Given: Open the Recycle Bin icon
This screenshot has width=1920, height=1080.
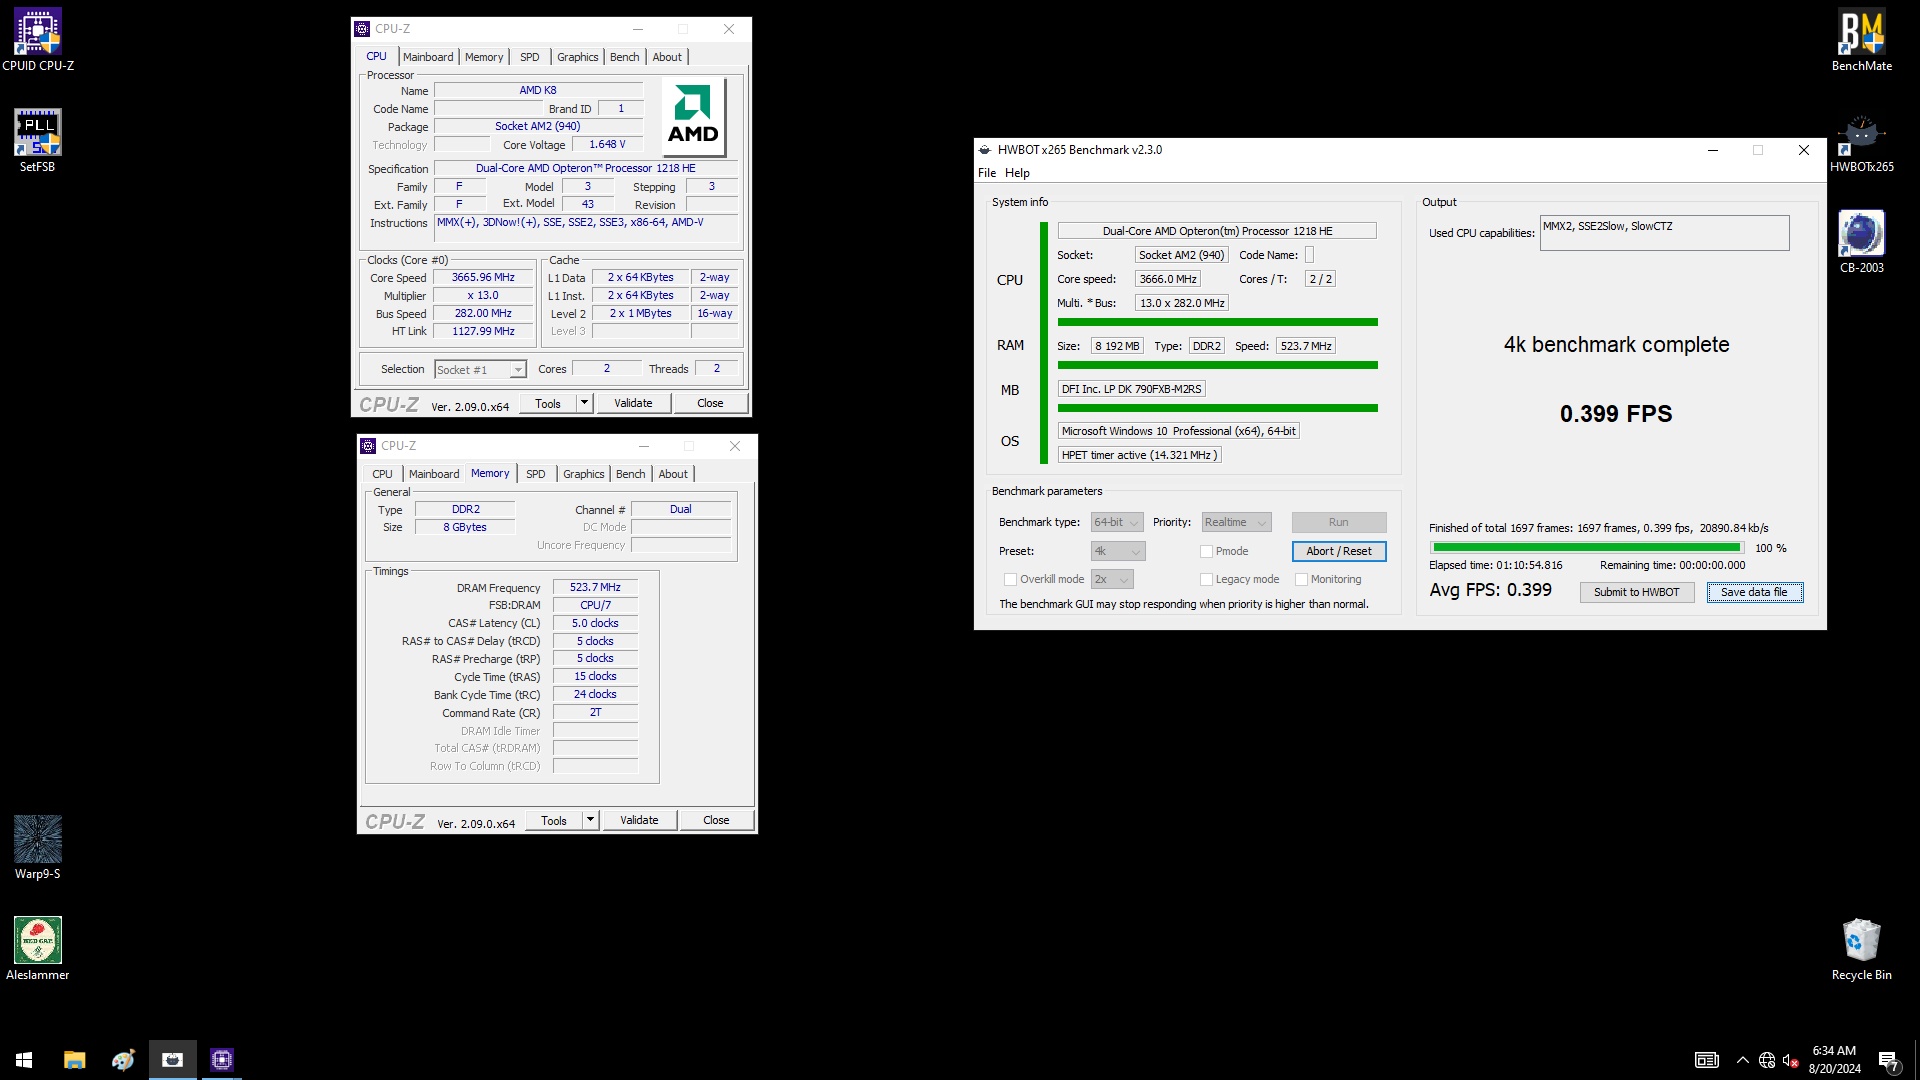Looking at the screenshot, I should tap(1861, 949).
